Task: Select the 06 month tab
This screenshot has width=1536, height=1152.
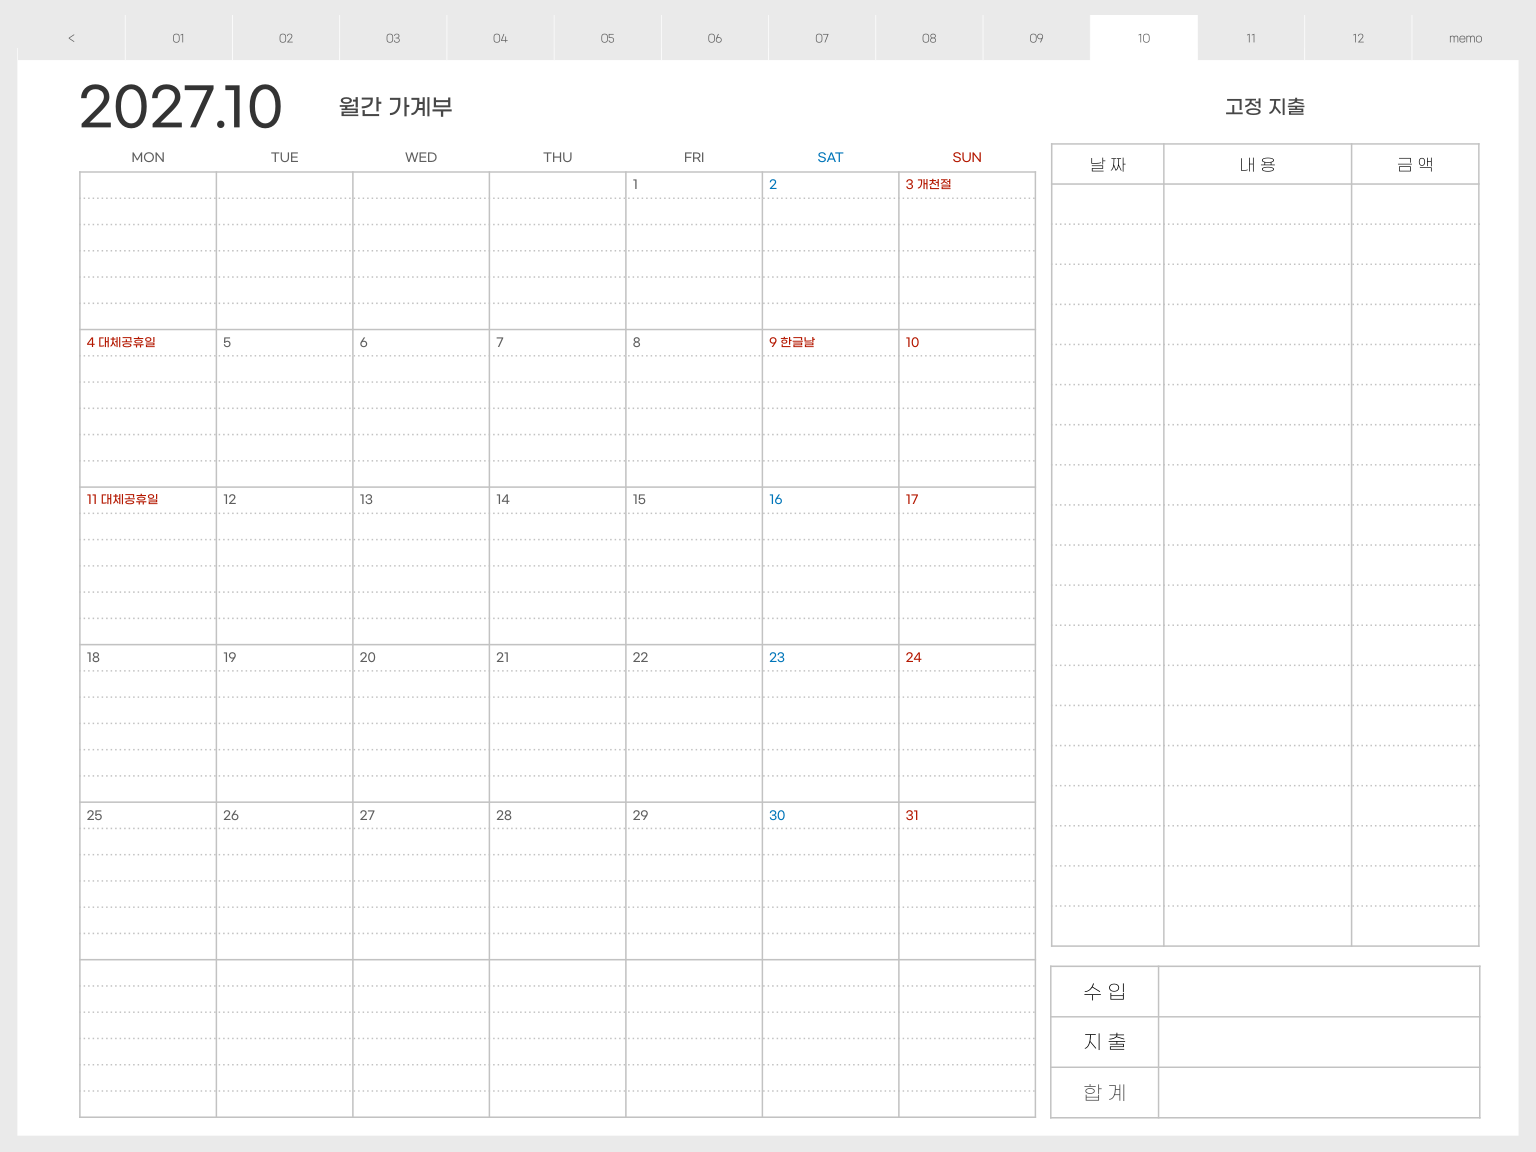Action: point(714,38)
